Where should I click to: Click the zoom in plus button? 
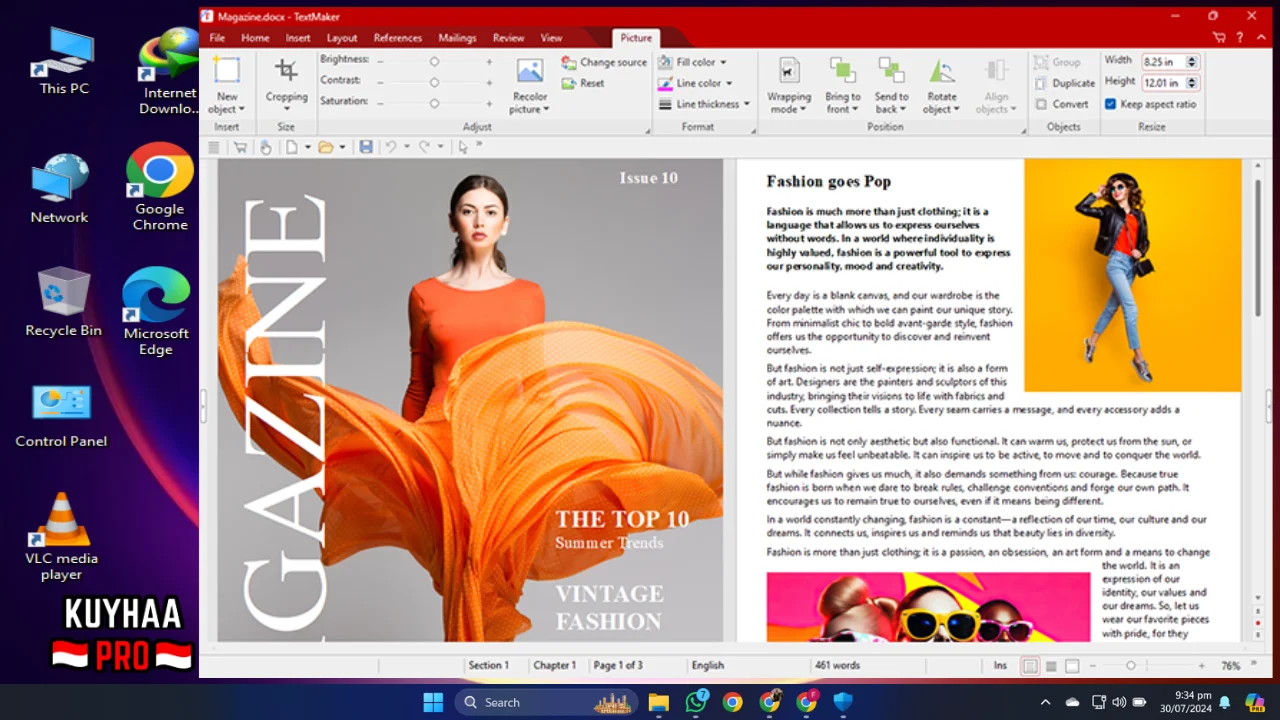tap(1202, 666)
